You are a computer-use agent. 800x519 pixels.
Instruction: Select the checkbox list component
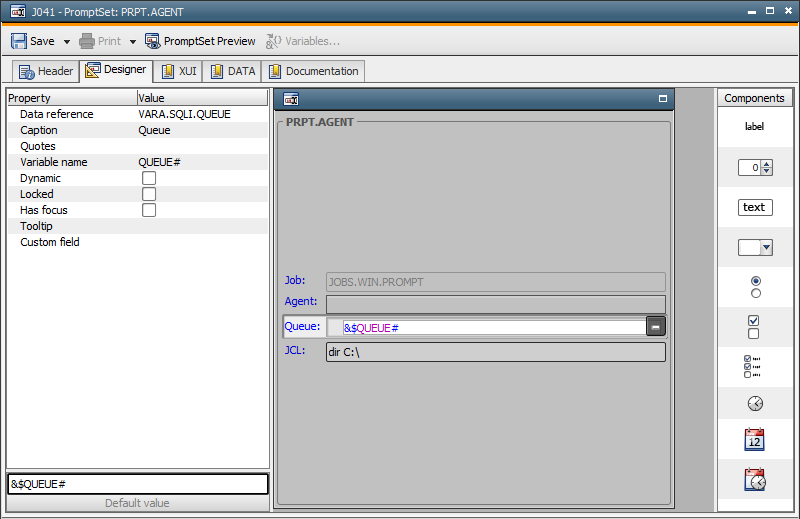coord(754,367)
